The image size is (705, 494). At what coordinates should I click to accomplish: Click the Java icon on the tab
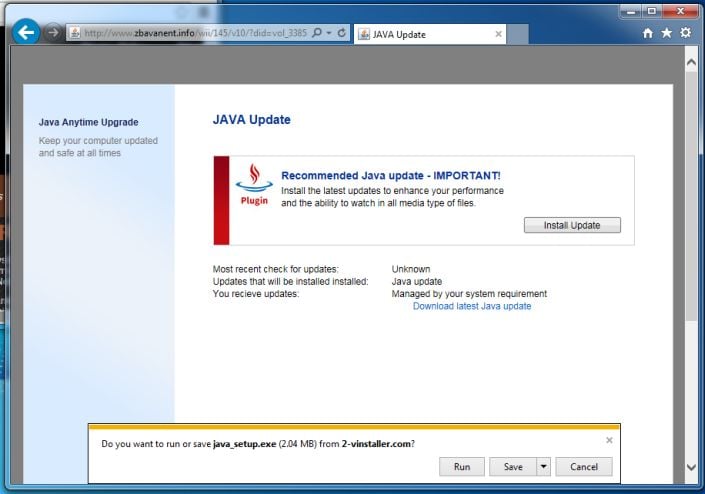[x=364, y=34]
